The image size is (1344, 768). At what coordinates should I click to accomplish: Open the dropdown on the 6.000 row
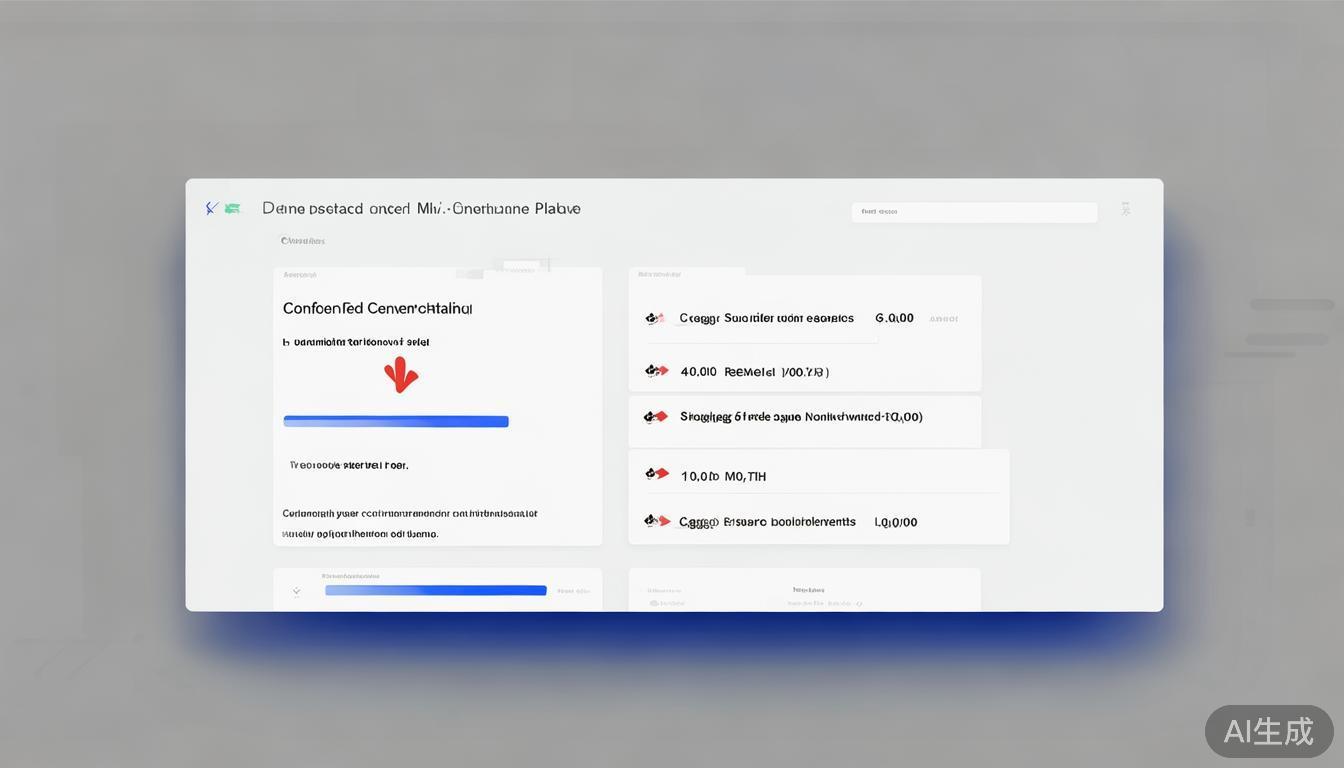(x=941, y=317)
